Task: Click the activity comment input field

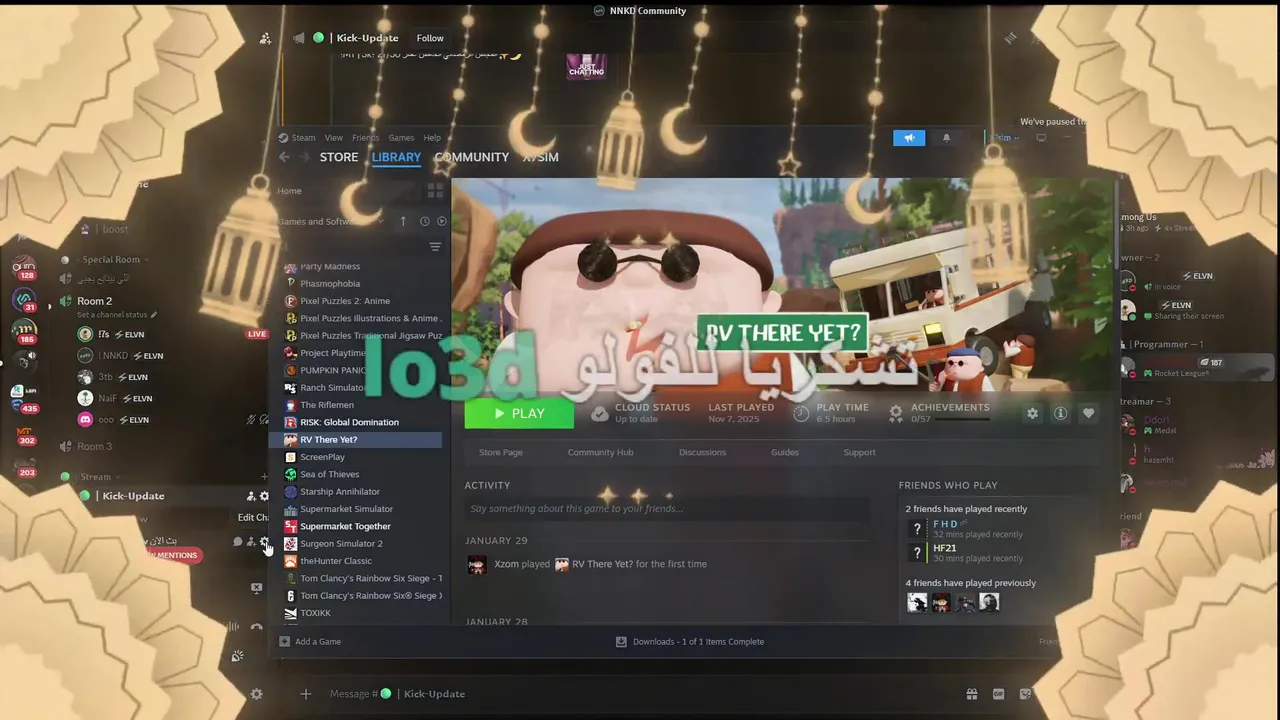Action: point(666,509)
